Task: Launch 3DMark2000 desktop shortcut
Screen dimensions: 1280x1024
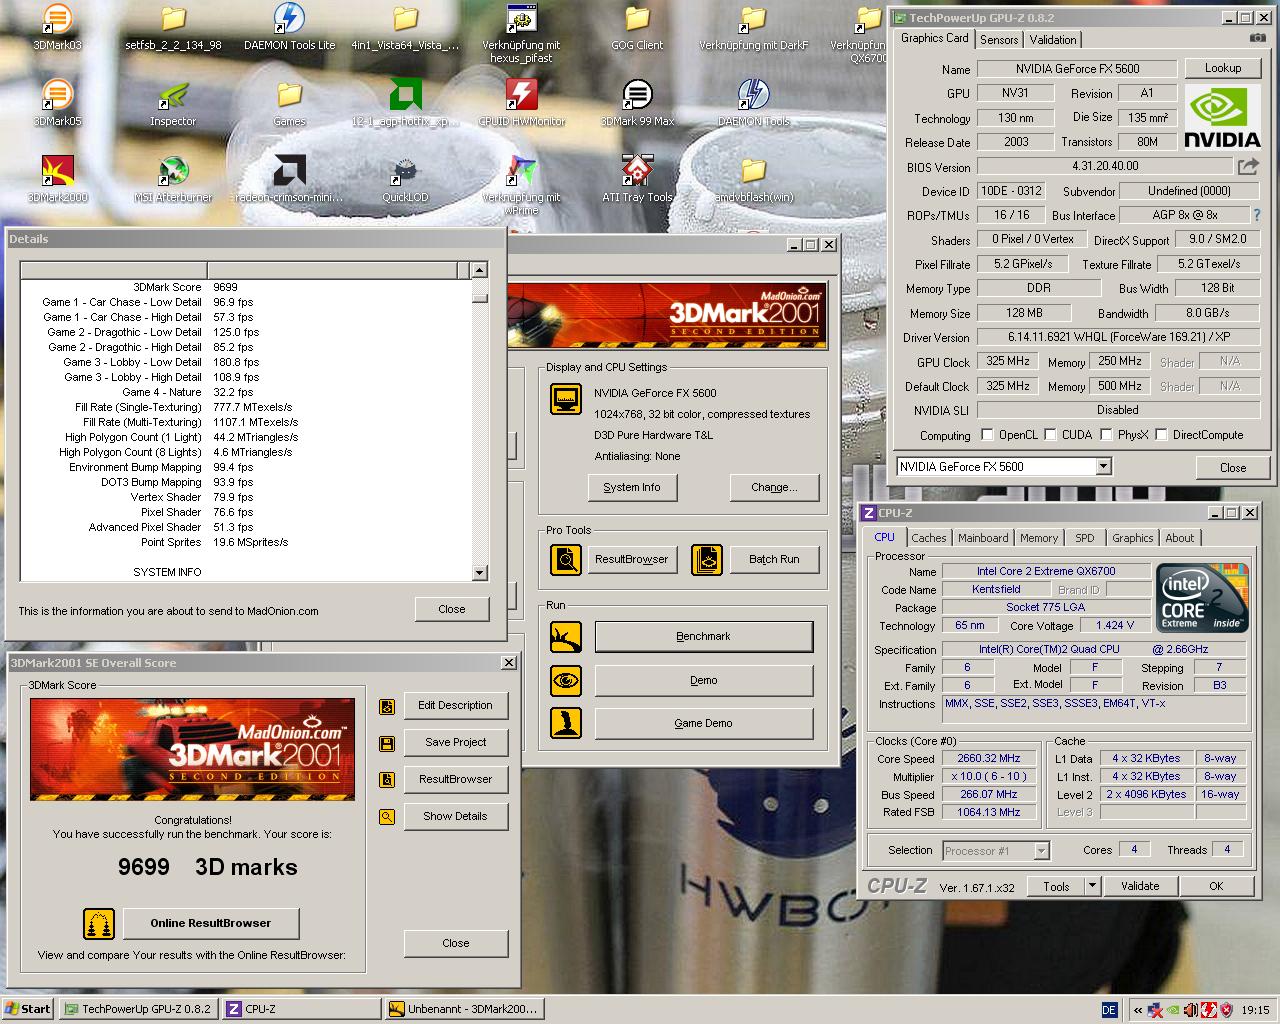Action: point(57,171)
